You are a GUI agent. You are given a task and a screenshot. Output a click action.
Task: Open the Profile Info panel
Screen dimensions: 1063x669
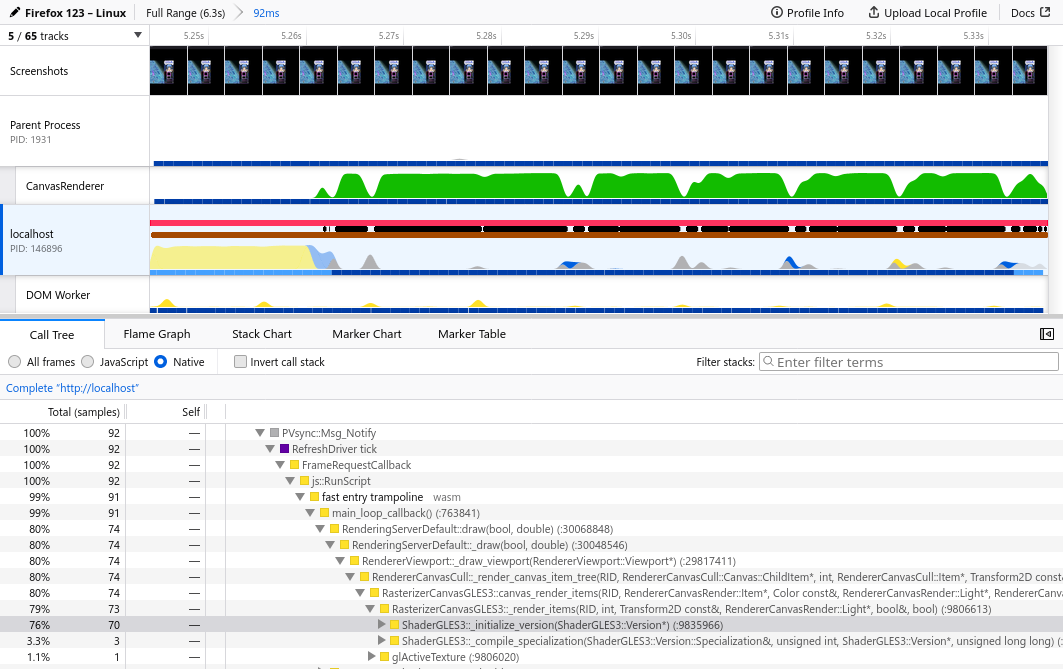tap(807, 13)
